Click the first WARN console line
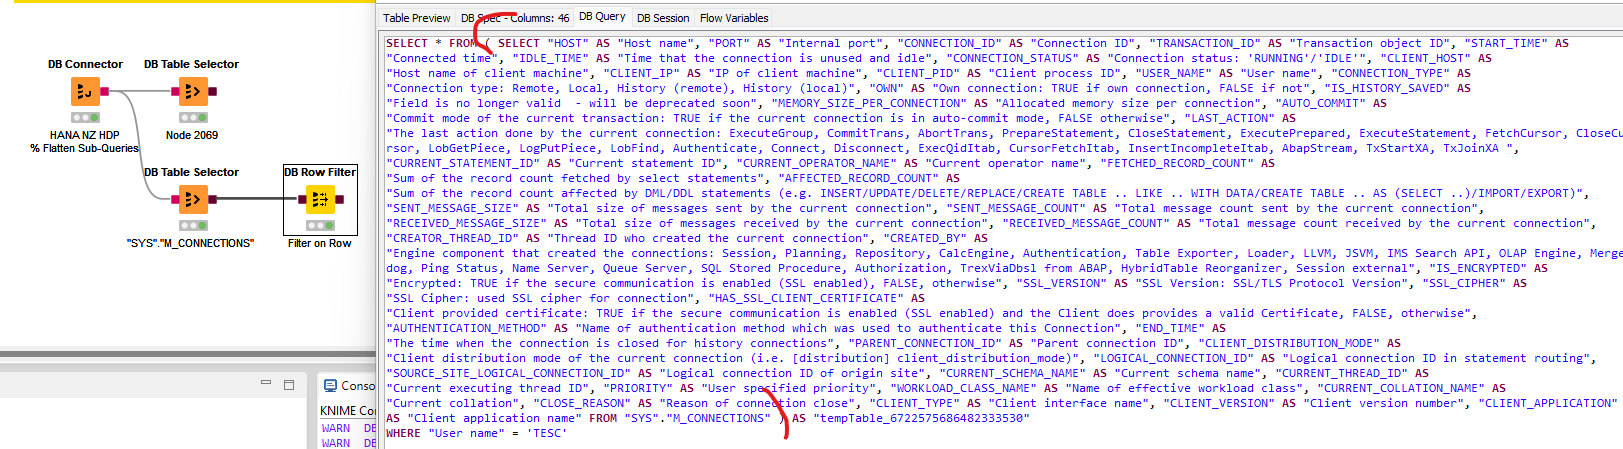1623x449 pixels. pos(348,428)
